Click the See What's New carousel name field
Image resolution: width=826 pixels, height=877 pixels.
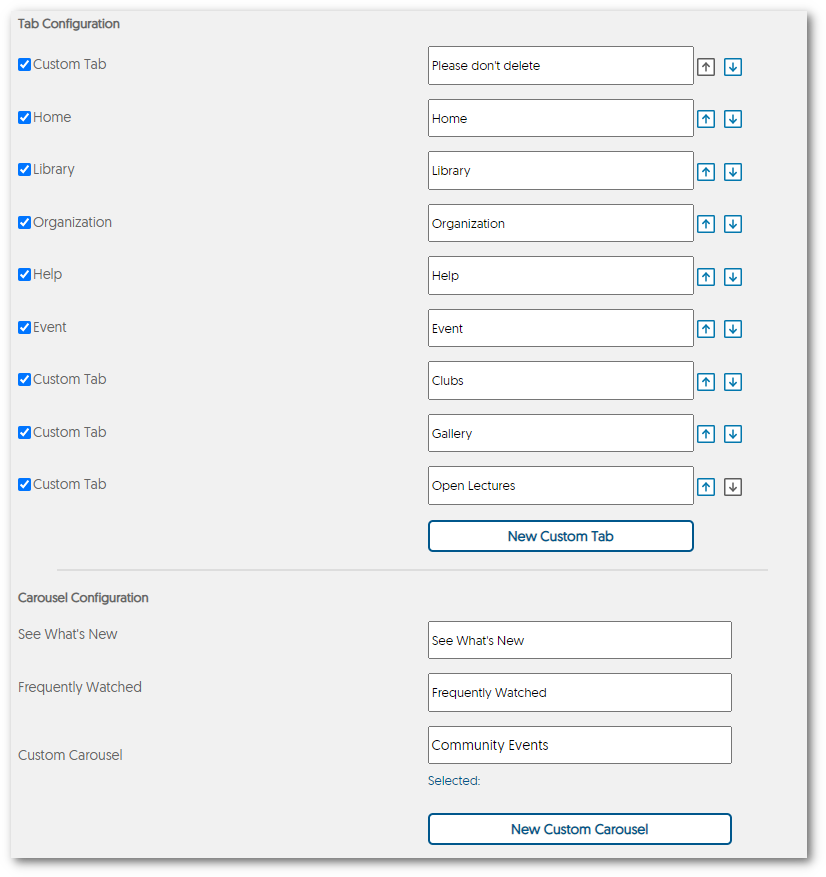tap(579, 640)
